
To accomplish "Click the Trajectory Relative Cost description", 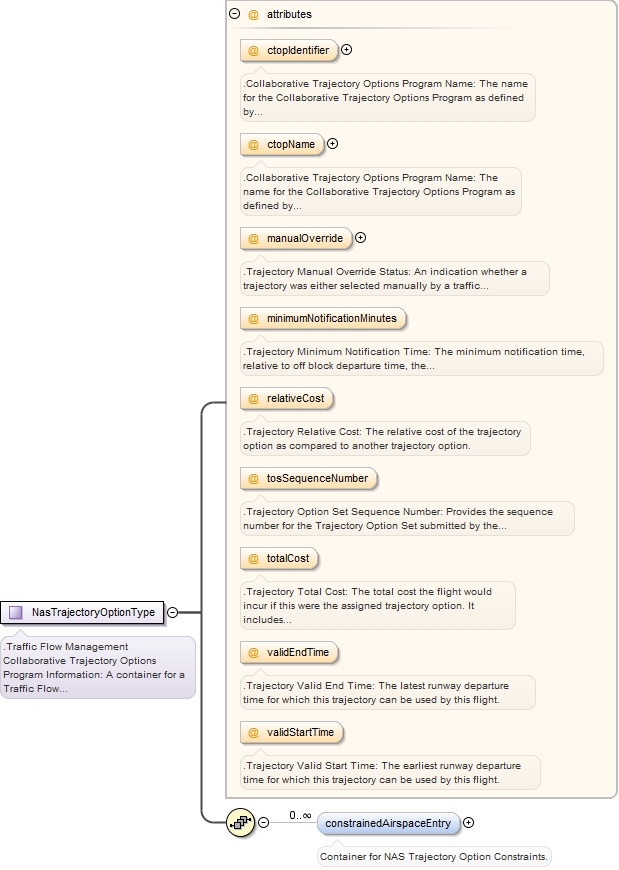I will pyautogui.click(x=385, y=438).
